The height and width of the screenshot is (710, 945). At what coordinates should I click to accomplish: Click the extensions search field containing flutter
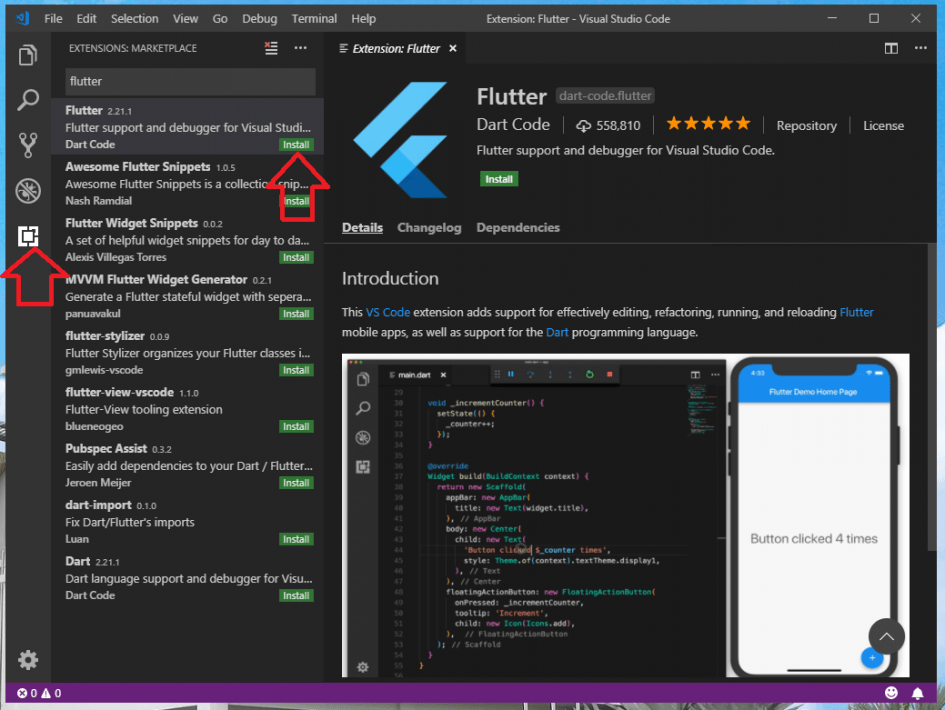[190, 81]
